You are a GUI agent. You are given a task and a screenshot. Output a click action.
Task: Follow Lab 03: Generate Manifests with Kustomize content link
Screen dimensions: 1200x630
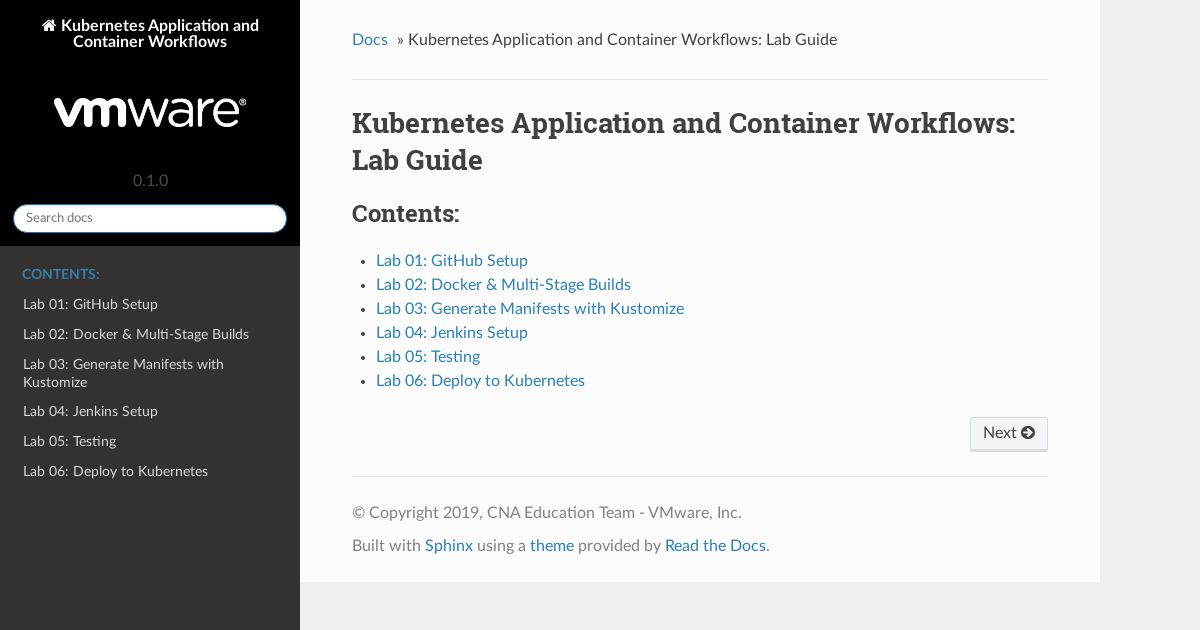click(530, 309)
